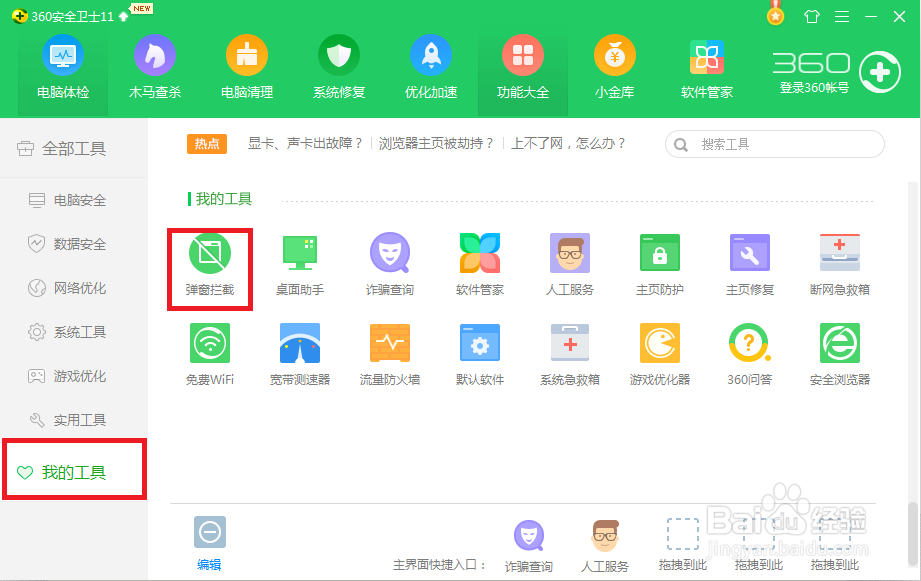Launch 免费WiFi tool

210,355
